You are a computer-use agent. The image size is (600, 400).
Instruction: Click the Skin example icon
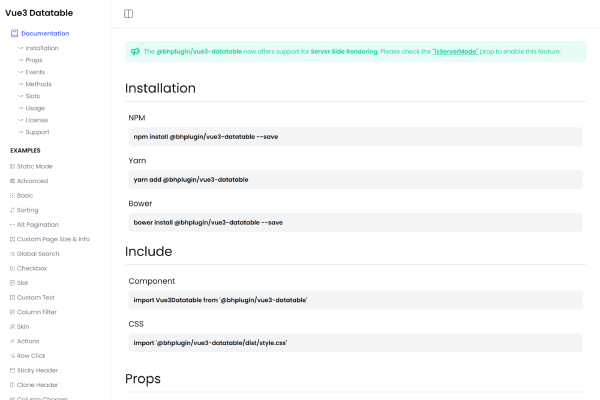coord(12,327)
